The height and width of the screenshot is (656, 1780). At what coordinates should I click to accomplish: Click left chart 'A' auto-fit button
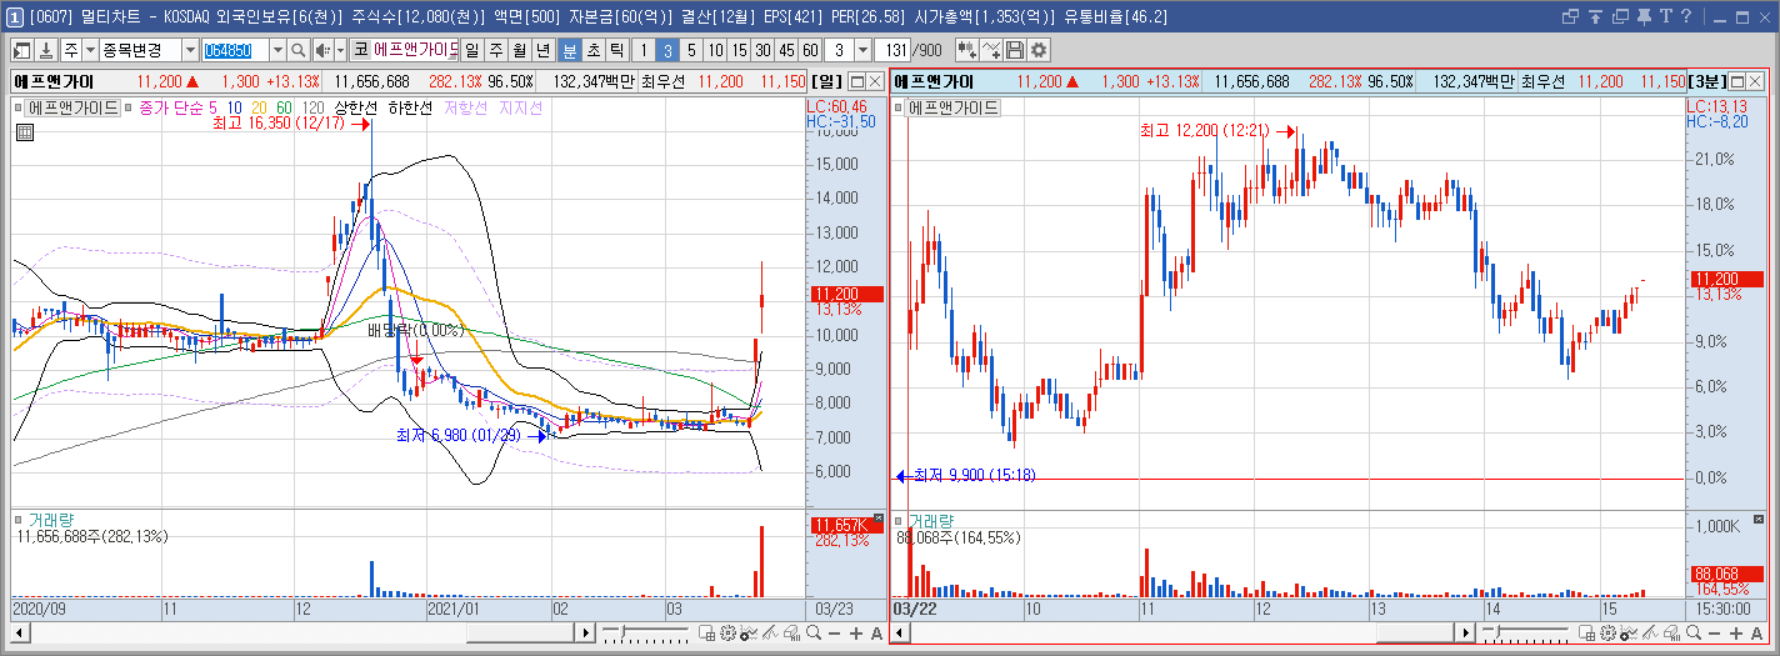(x=877, y=633)
